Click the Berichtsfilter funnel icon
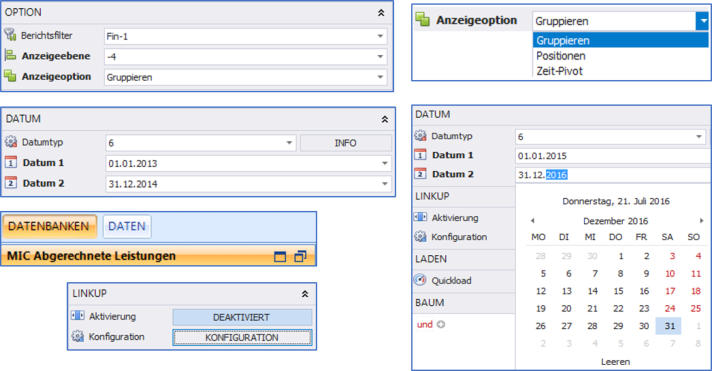 click(x=10, y=35)
